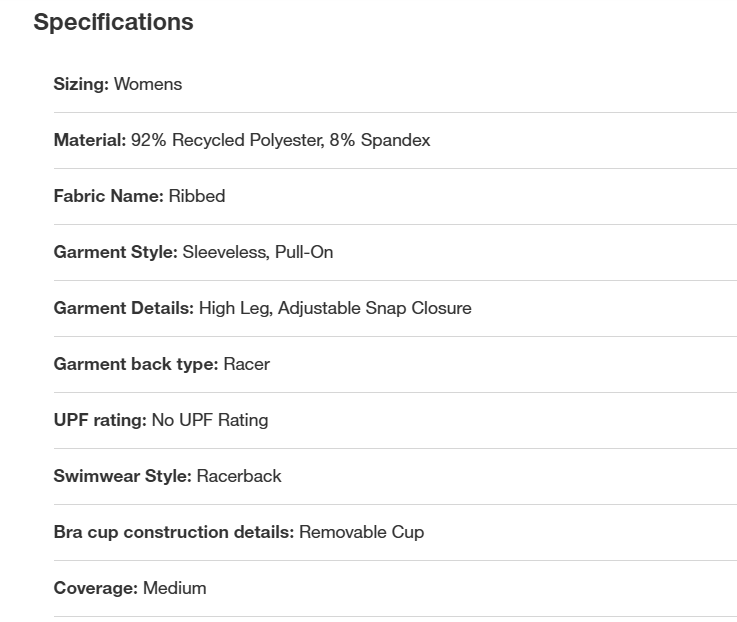Screen dimensions: 737x622
Task: Click the Coverage label
Action: [x=96, y=588]
